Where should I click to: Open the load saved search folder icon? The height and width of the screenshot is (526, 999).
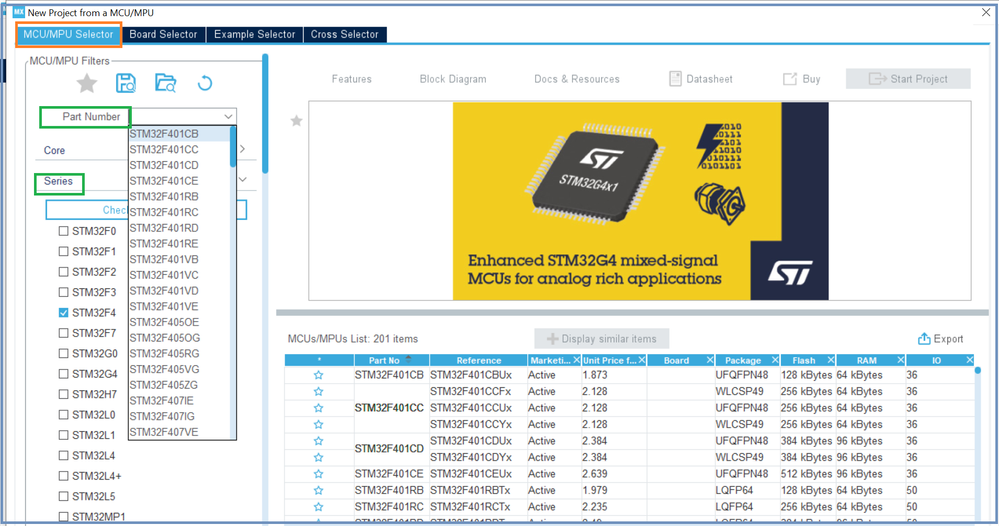(x=166, y=83)
